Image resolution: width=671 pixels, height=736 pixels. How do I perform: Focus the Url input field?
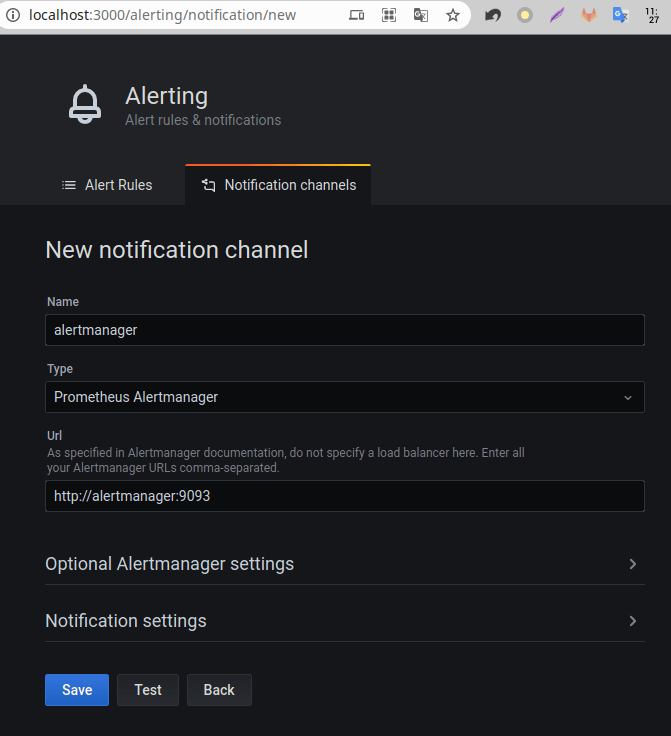click(x=344, y=496)
